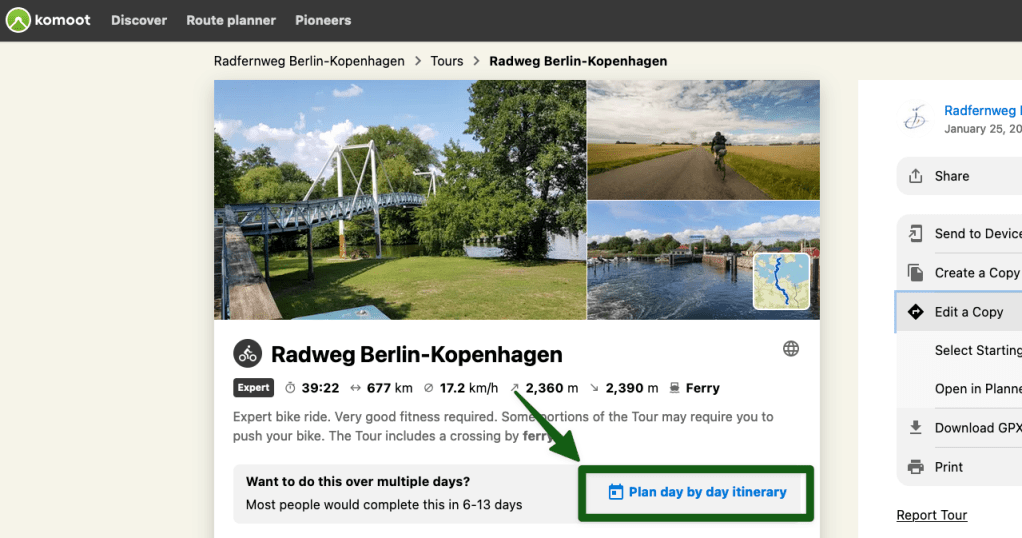This screenshot has width=1022, height=538.
Task: Click the average speed icon
Action: click(x=428, y=388)
